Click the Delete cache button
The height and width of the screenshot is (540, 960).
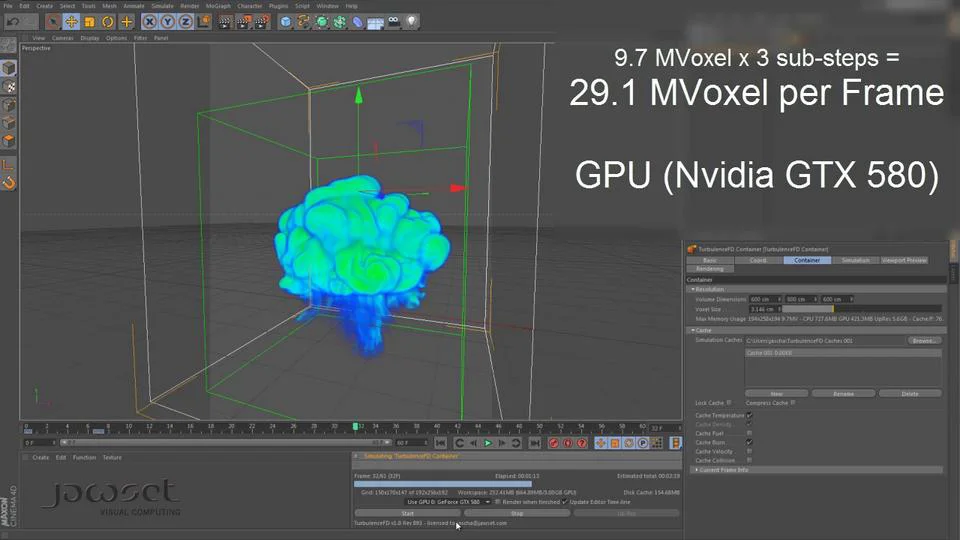click(x=910, y=394)
